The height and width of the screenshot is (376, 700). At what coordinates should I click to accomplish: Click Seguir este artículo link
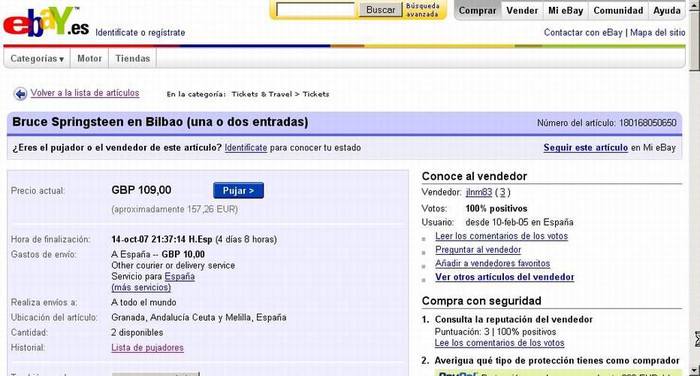point(585,147)
